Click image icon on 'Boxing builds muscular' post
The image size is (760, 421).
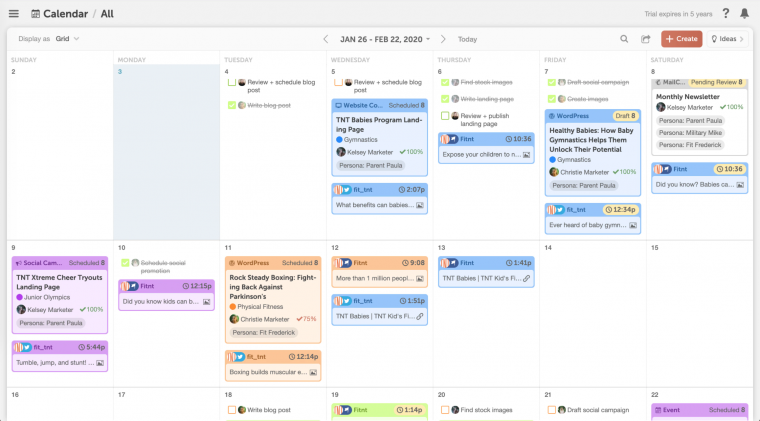pos(313,373)
